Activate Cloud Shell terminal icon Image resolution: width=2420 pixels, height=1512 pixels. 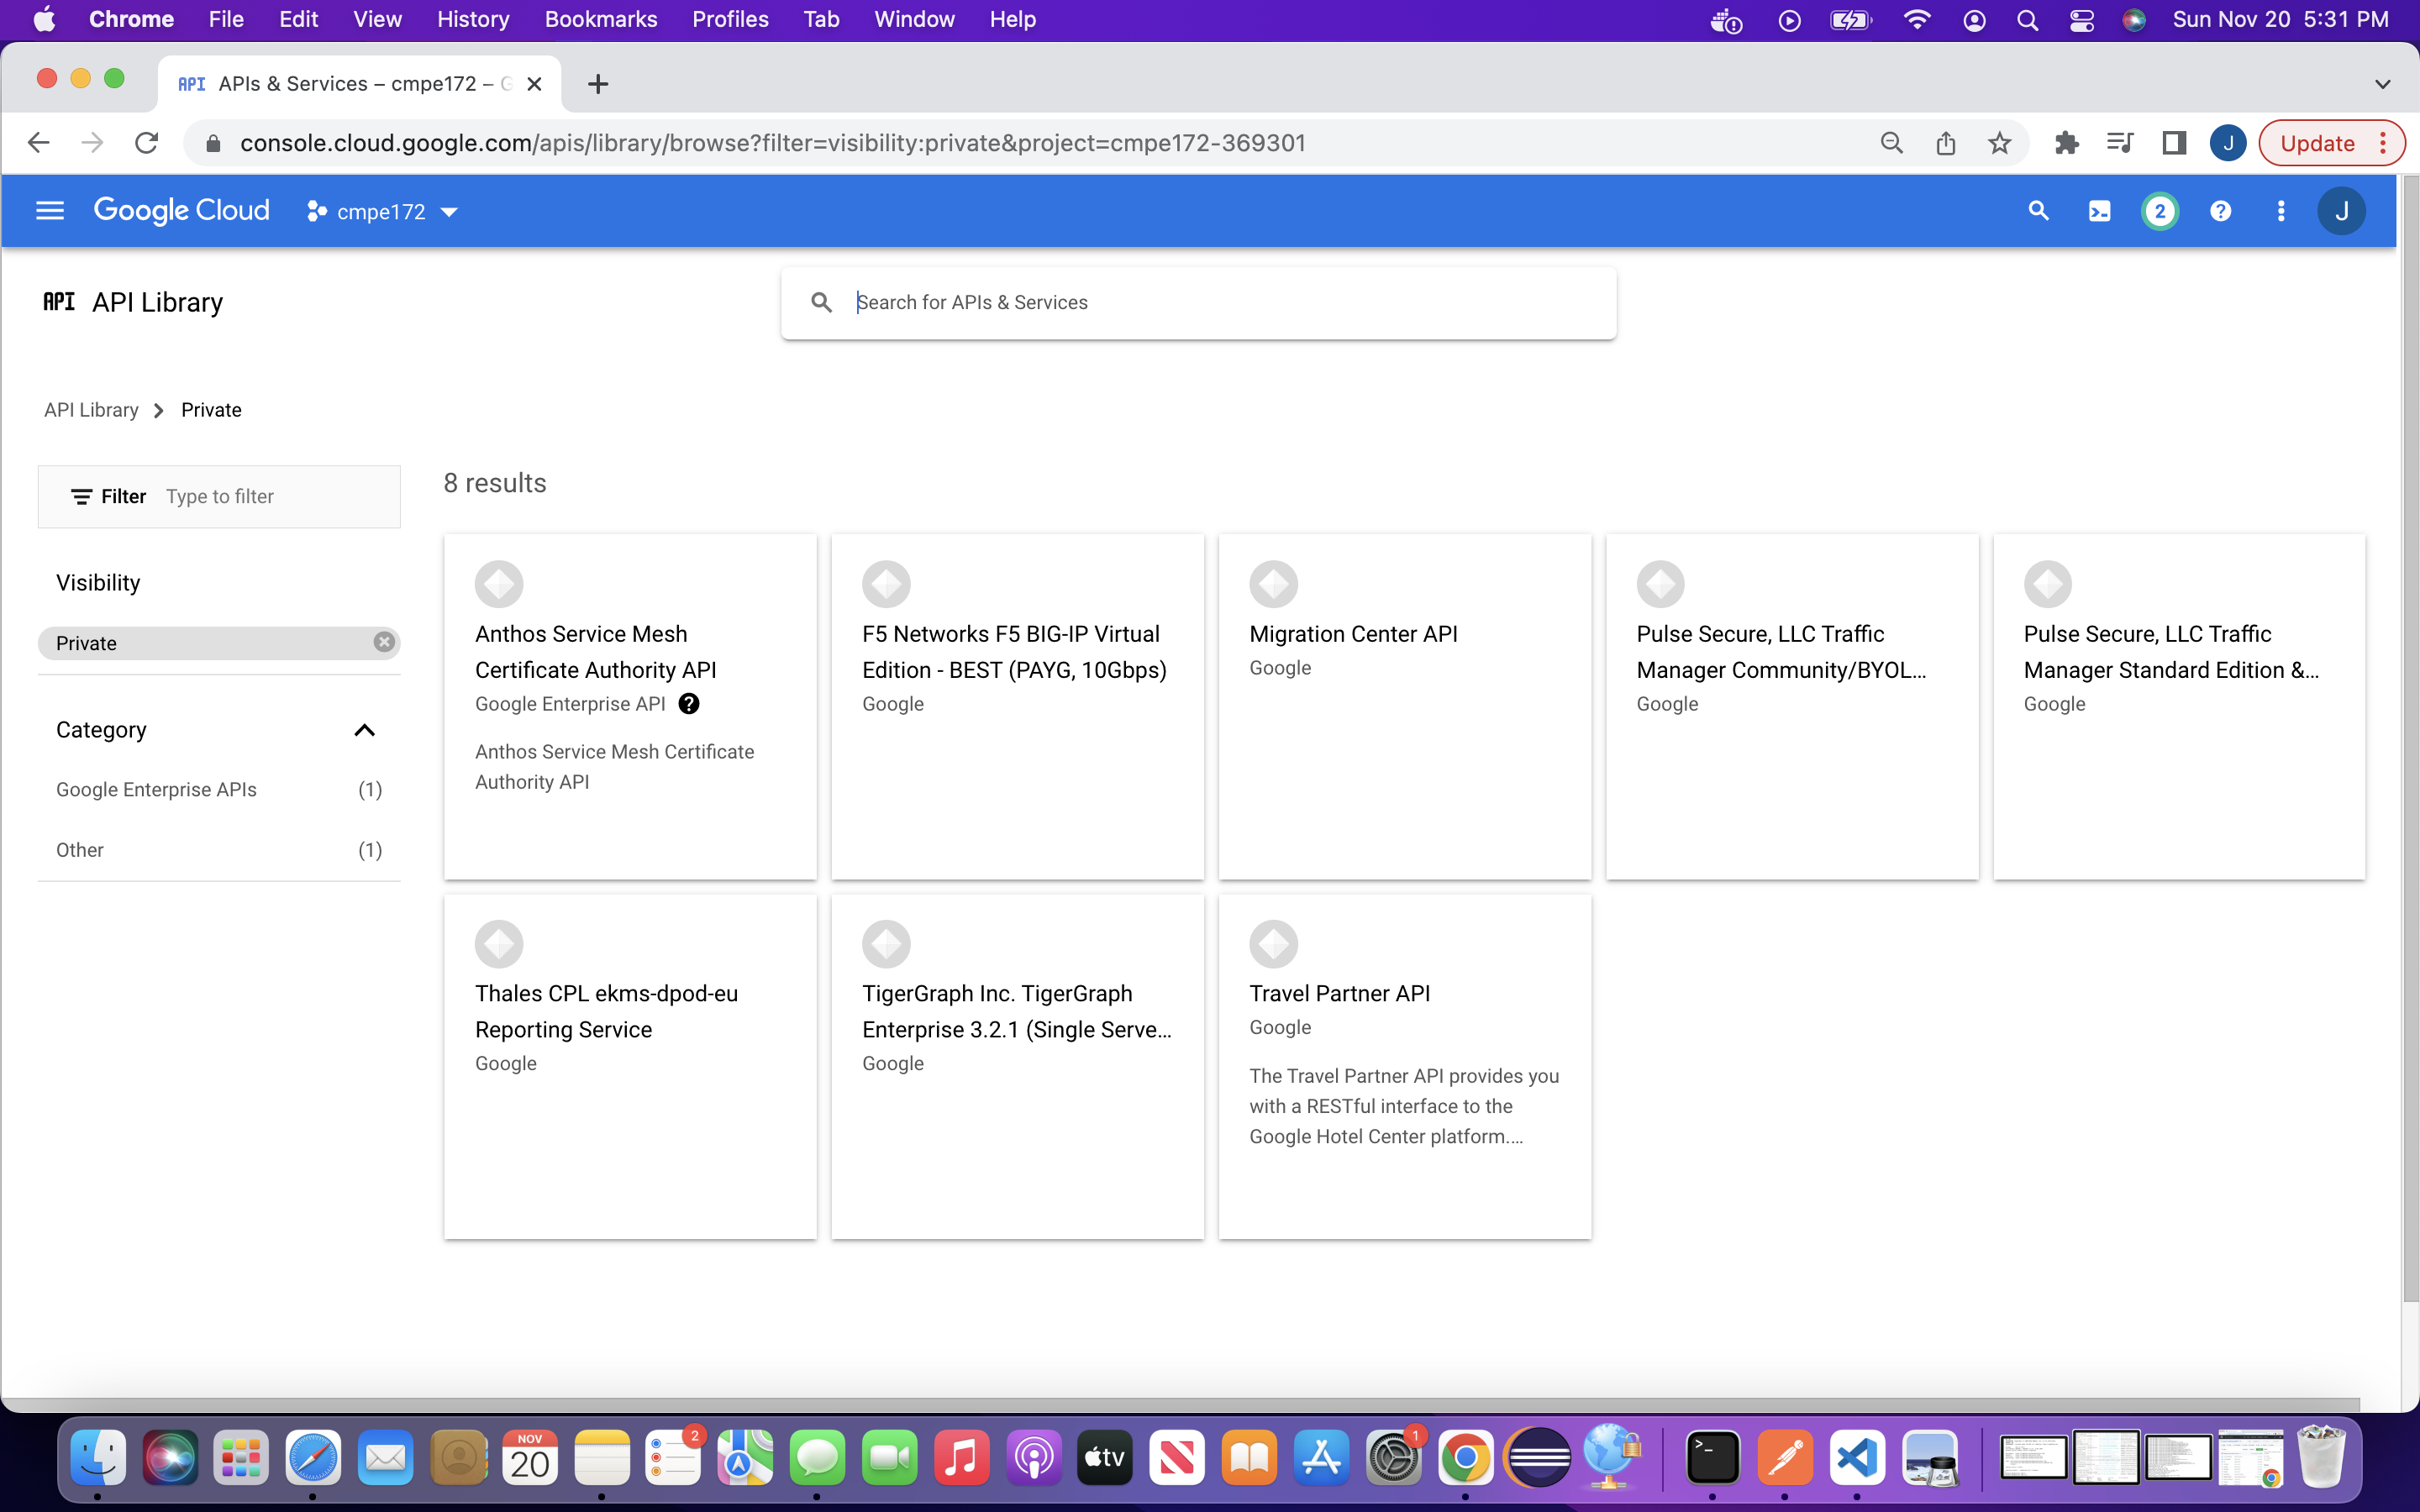click(x=2099, y=211)
